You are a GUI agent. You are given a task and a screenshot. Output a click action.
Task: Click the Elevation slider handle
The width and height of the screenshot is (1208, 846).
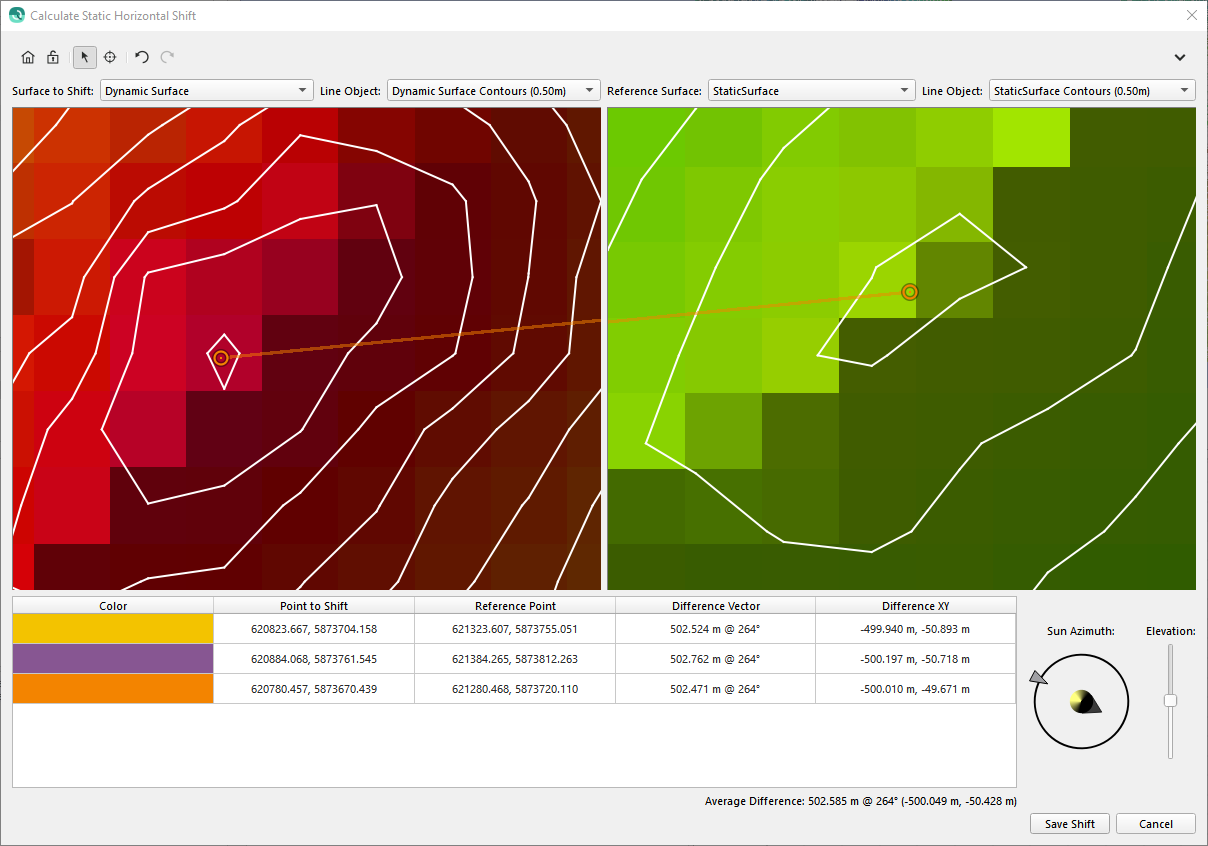1170,700
